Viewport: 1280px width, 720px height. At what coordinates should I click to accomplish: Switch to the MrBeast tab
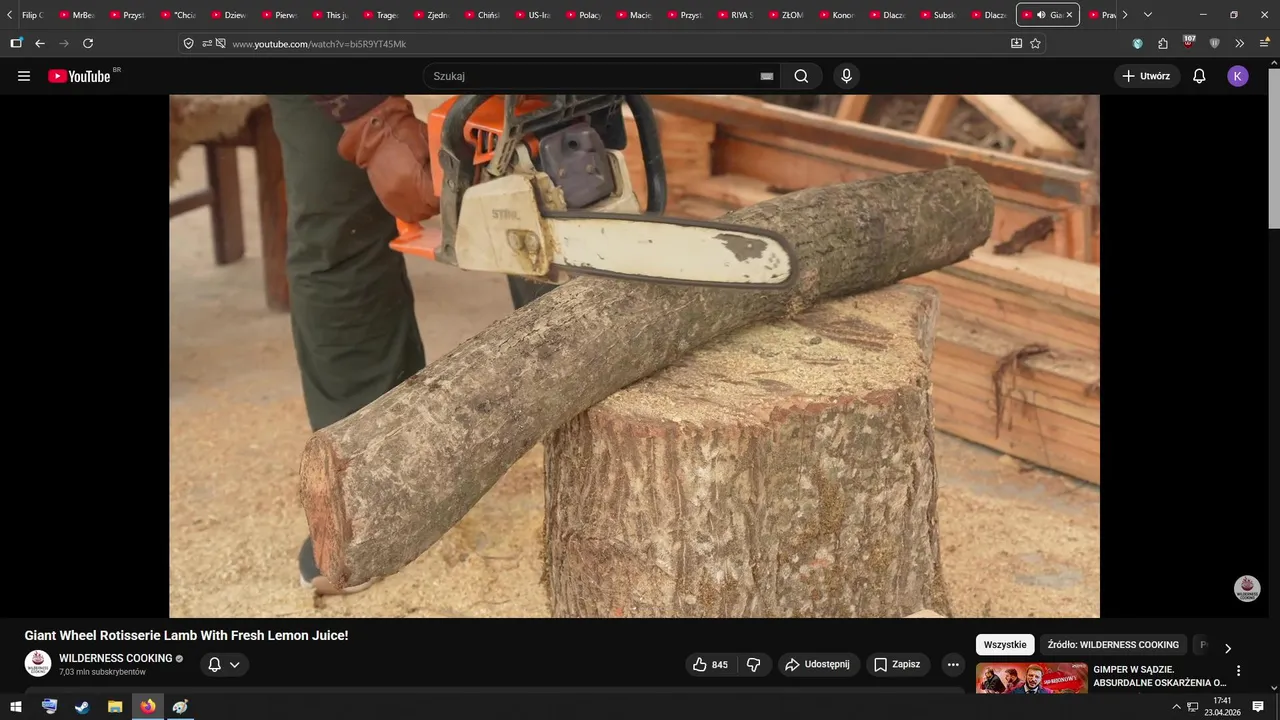(x=77, y=15)
